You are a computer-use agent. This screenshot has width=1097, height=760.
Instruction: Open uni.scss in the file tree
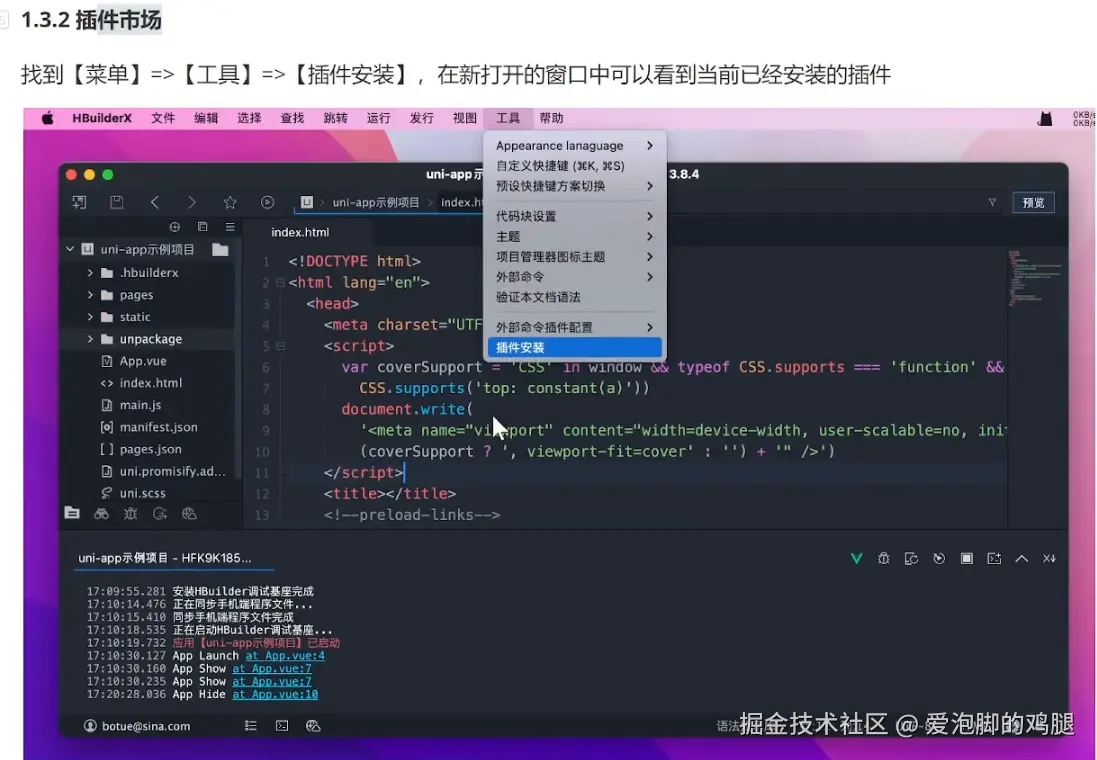point(133,493)
